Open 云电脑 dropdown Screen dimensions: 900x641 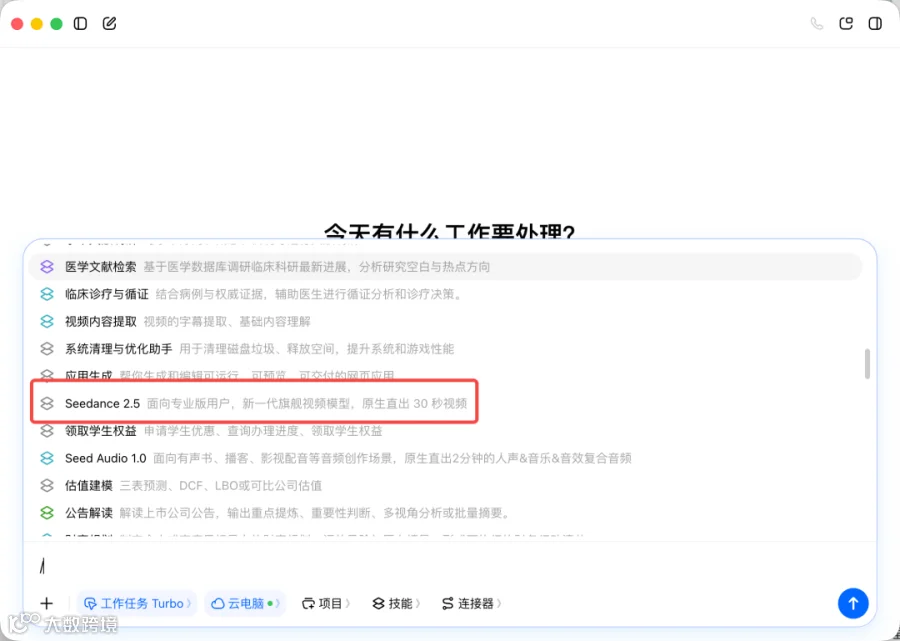click(245, 603)
